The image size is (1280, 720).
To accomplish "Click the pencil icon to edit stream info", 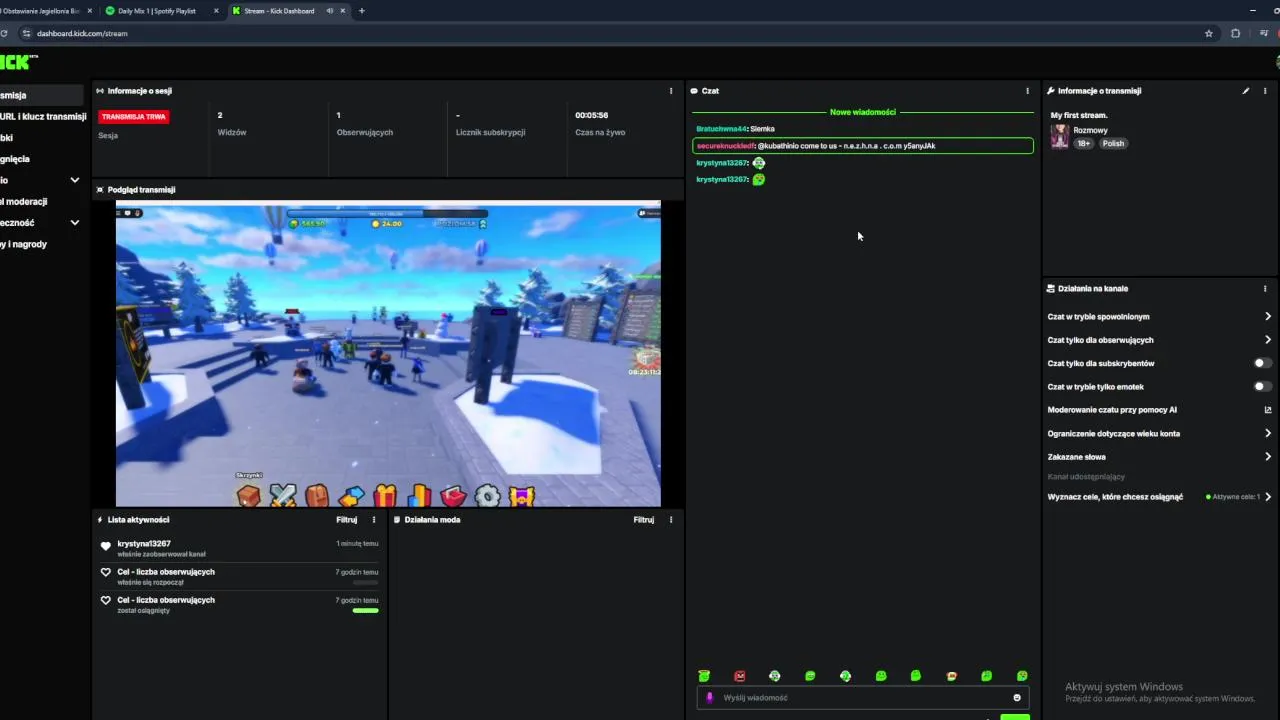I will pos(1246,91).
